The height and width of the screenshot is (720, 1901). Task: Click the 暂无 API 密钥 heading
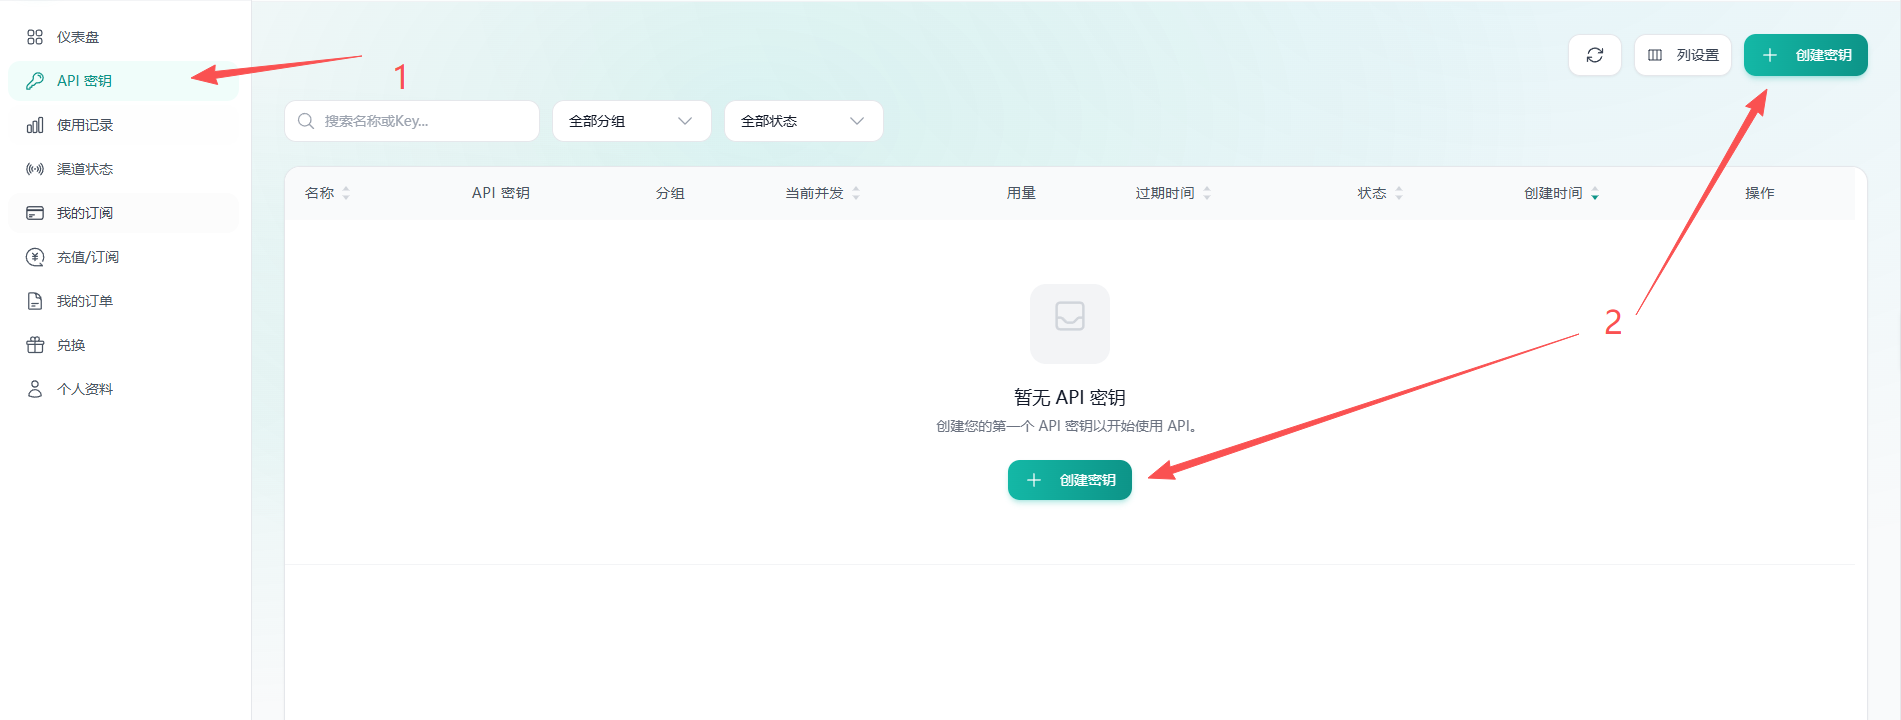coord(1070,397)
